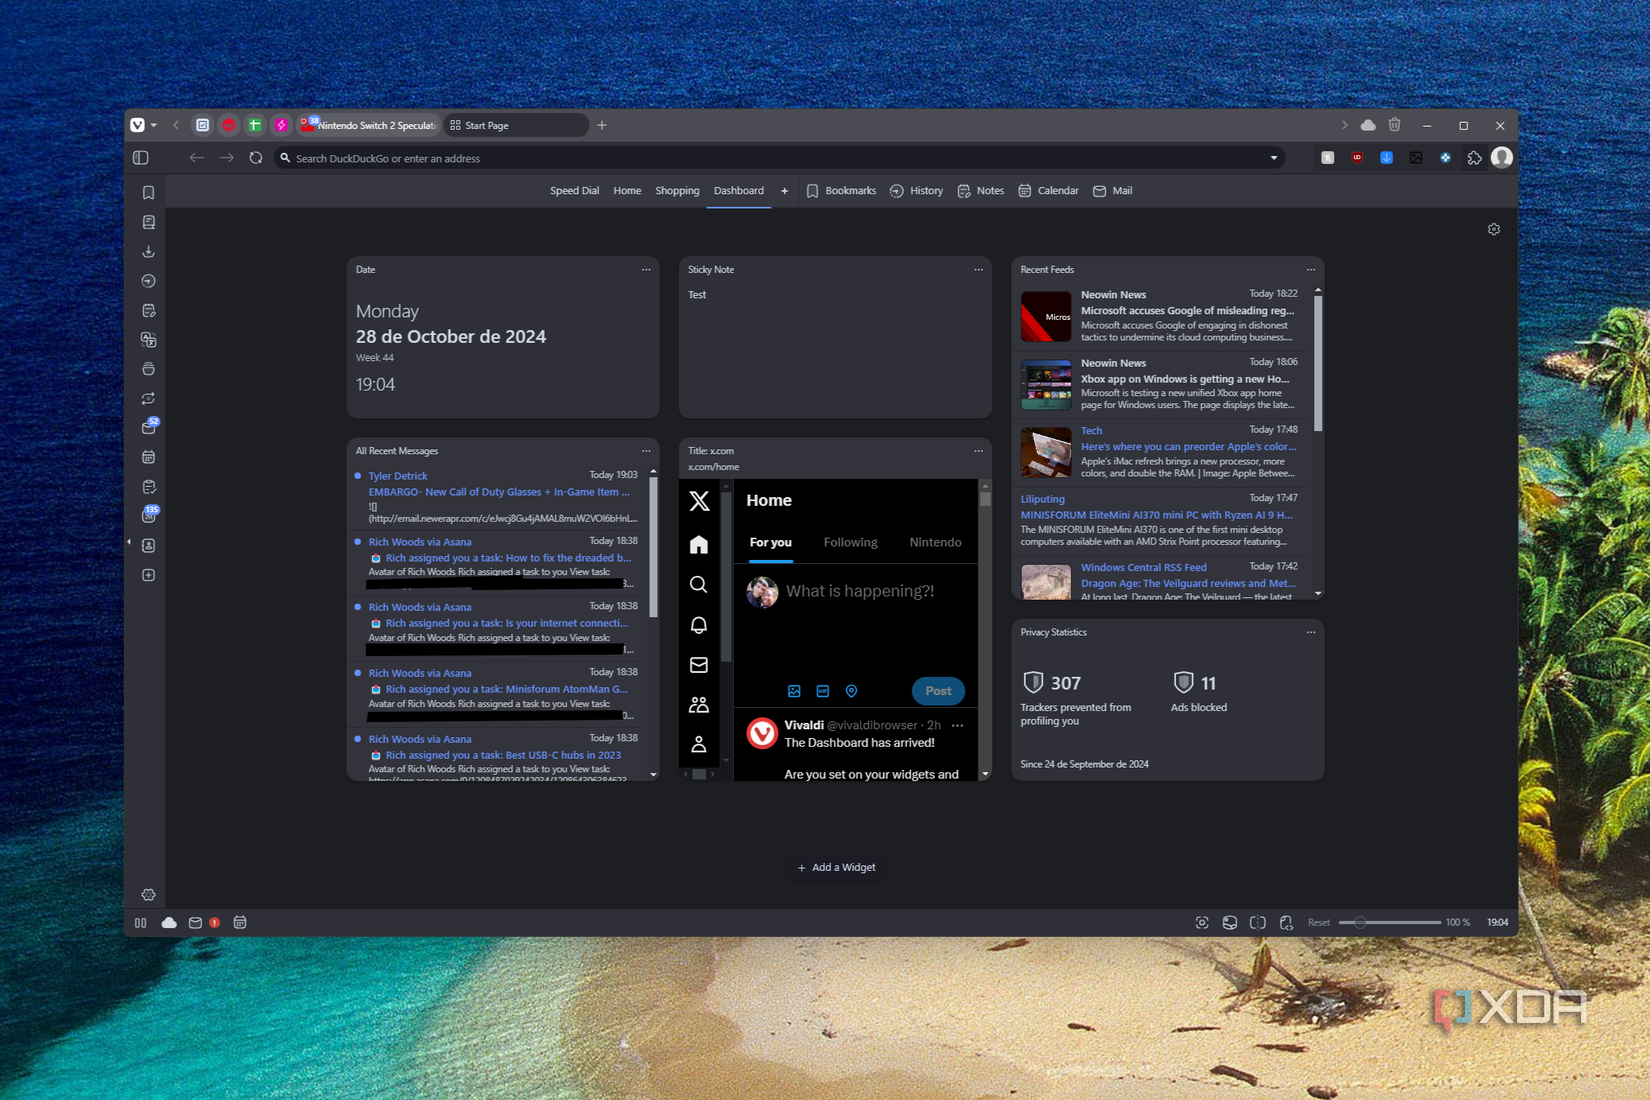
Task: Click Post in the X widget
Action: (x=937, y=691)
